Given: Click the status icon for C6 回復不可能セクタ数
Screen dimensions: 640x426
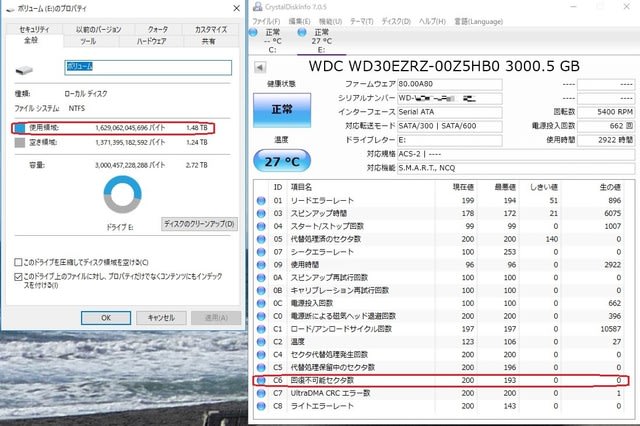Looking at the screenshot, I should coord(261,380).
